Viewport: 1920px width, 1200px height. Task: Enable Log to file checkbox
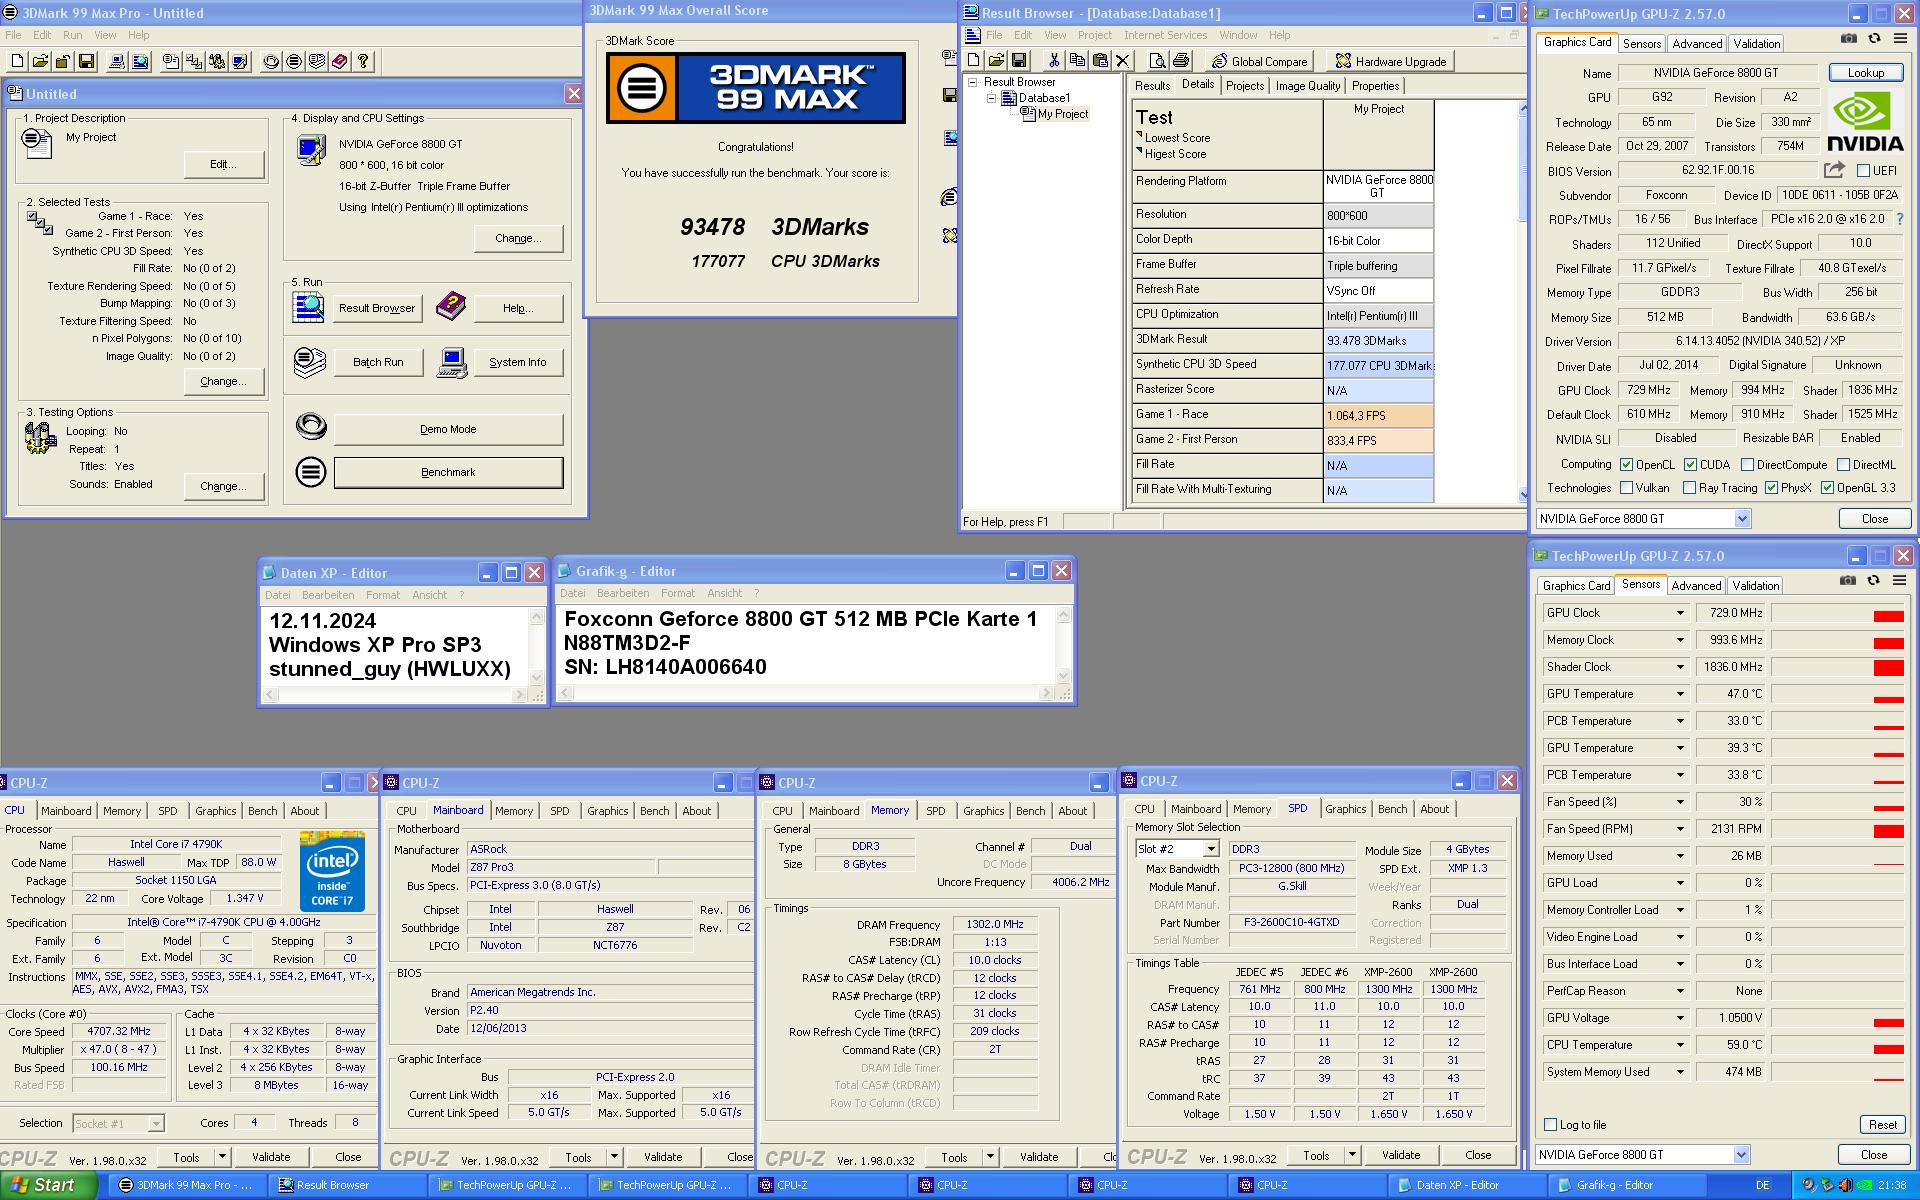1551,1125
